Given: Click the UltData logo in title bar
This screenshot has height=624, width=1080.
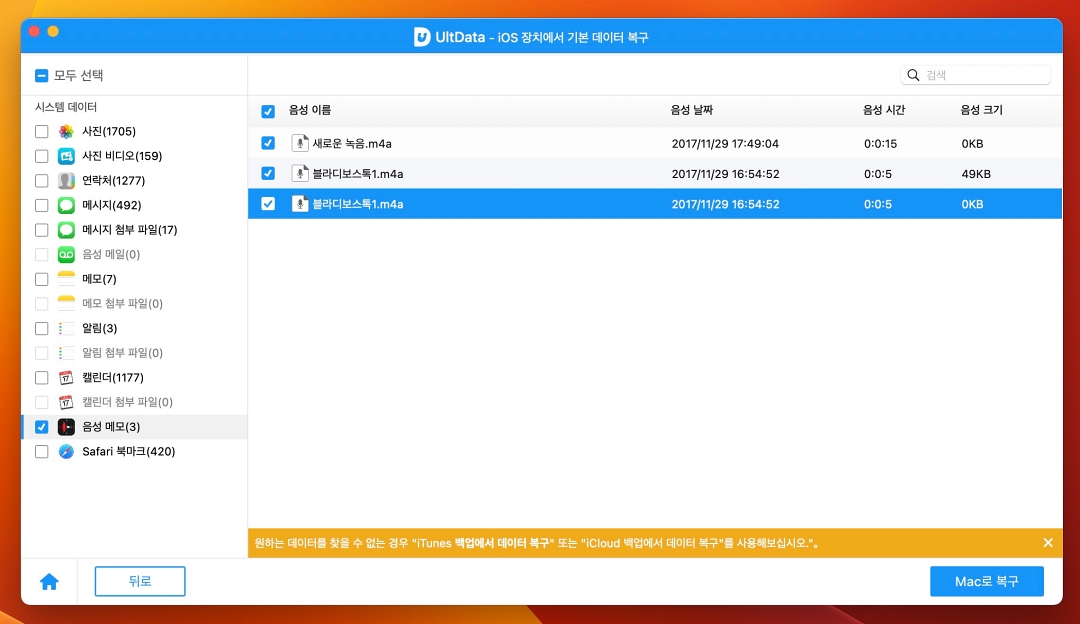Looking at the screenshot, I should [x=422, y=37].
